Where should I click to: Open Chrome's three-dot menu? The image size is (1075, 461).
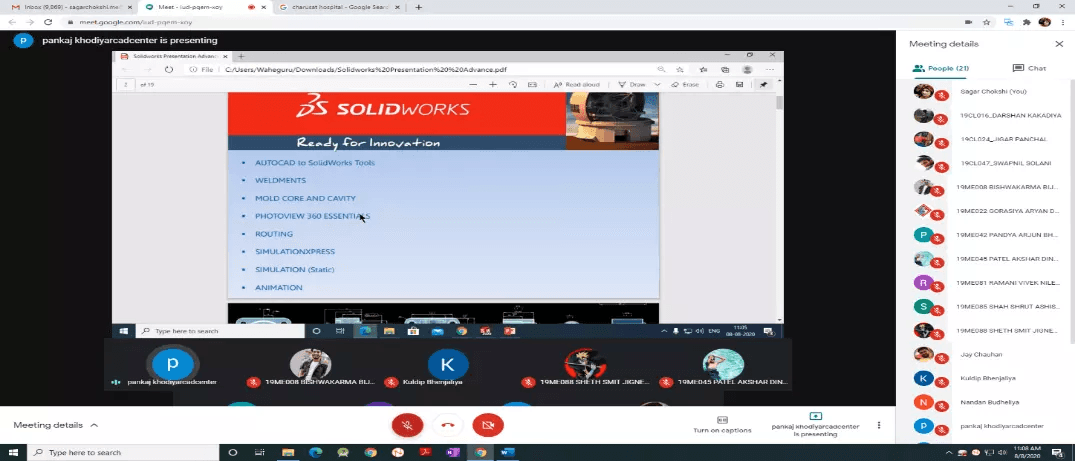(x=1063, y=22)
